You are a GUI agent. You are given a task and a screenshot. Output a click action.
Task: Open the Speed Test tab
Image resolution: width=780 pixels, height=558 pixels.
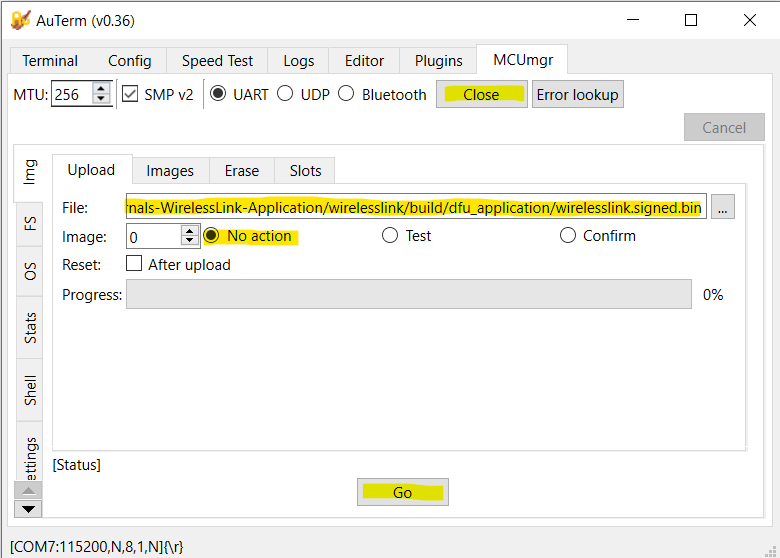point(217,61)
